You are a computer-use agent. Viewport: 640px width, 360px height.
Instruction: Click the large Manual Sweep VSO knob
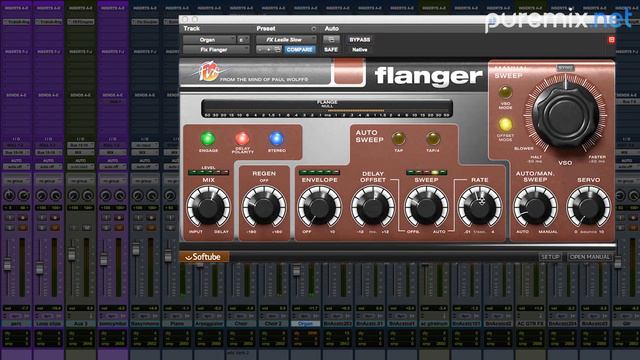566,115
